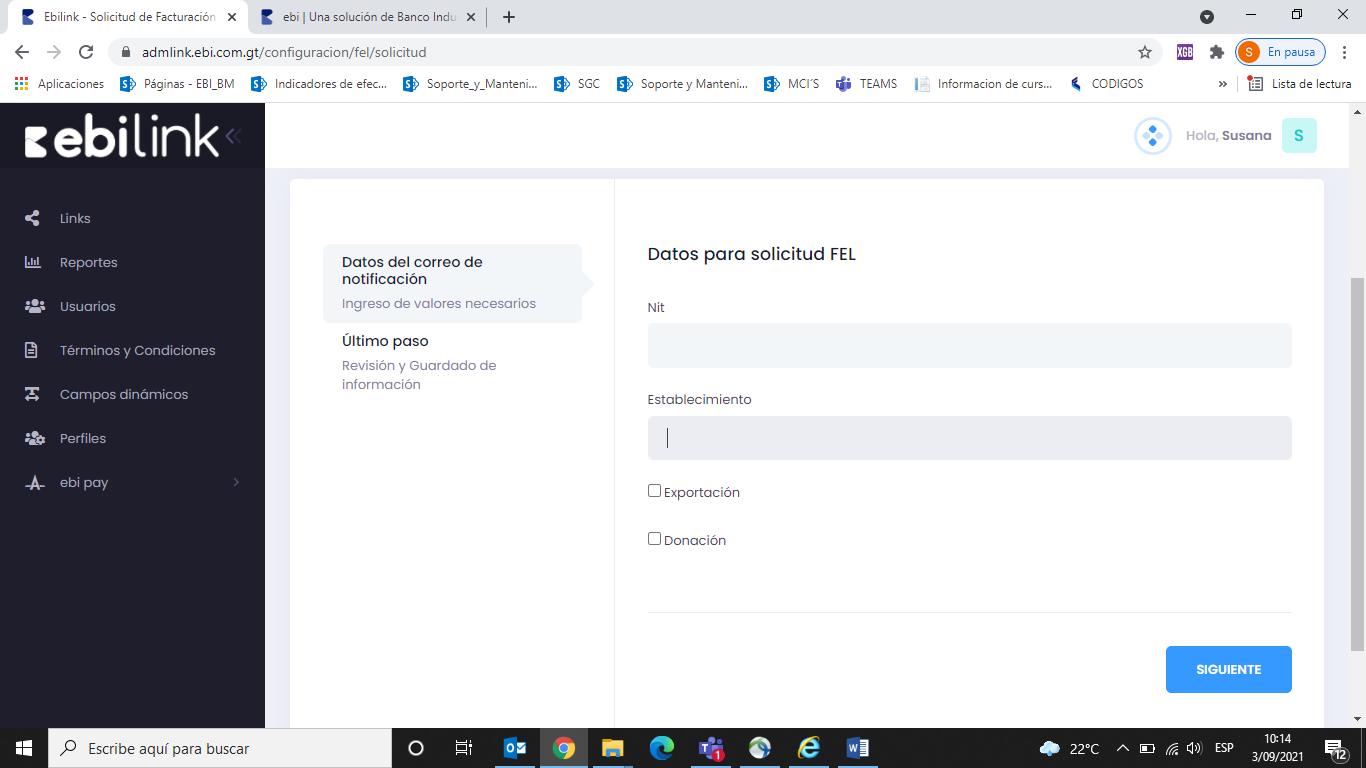Check the Donación checkbox

[x=654, y=539]
